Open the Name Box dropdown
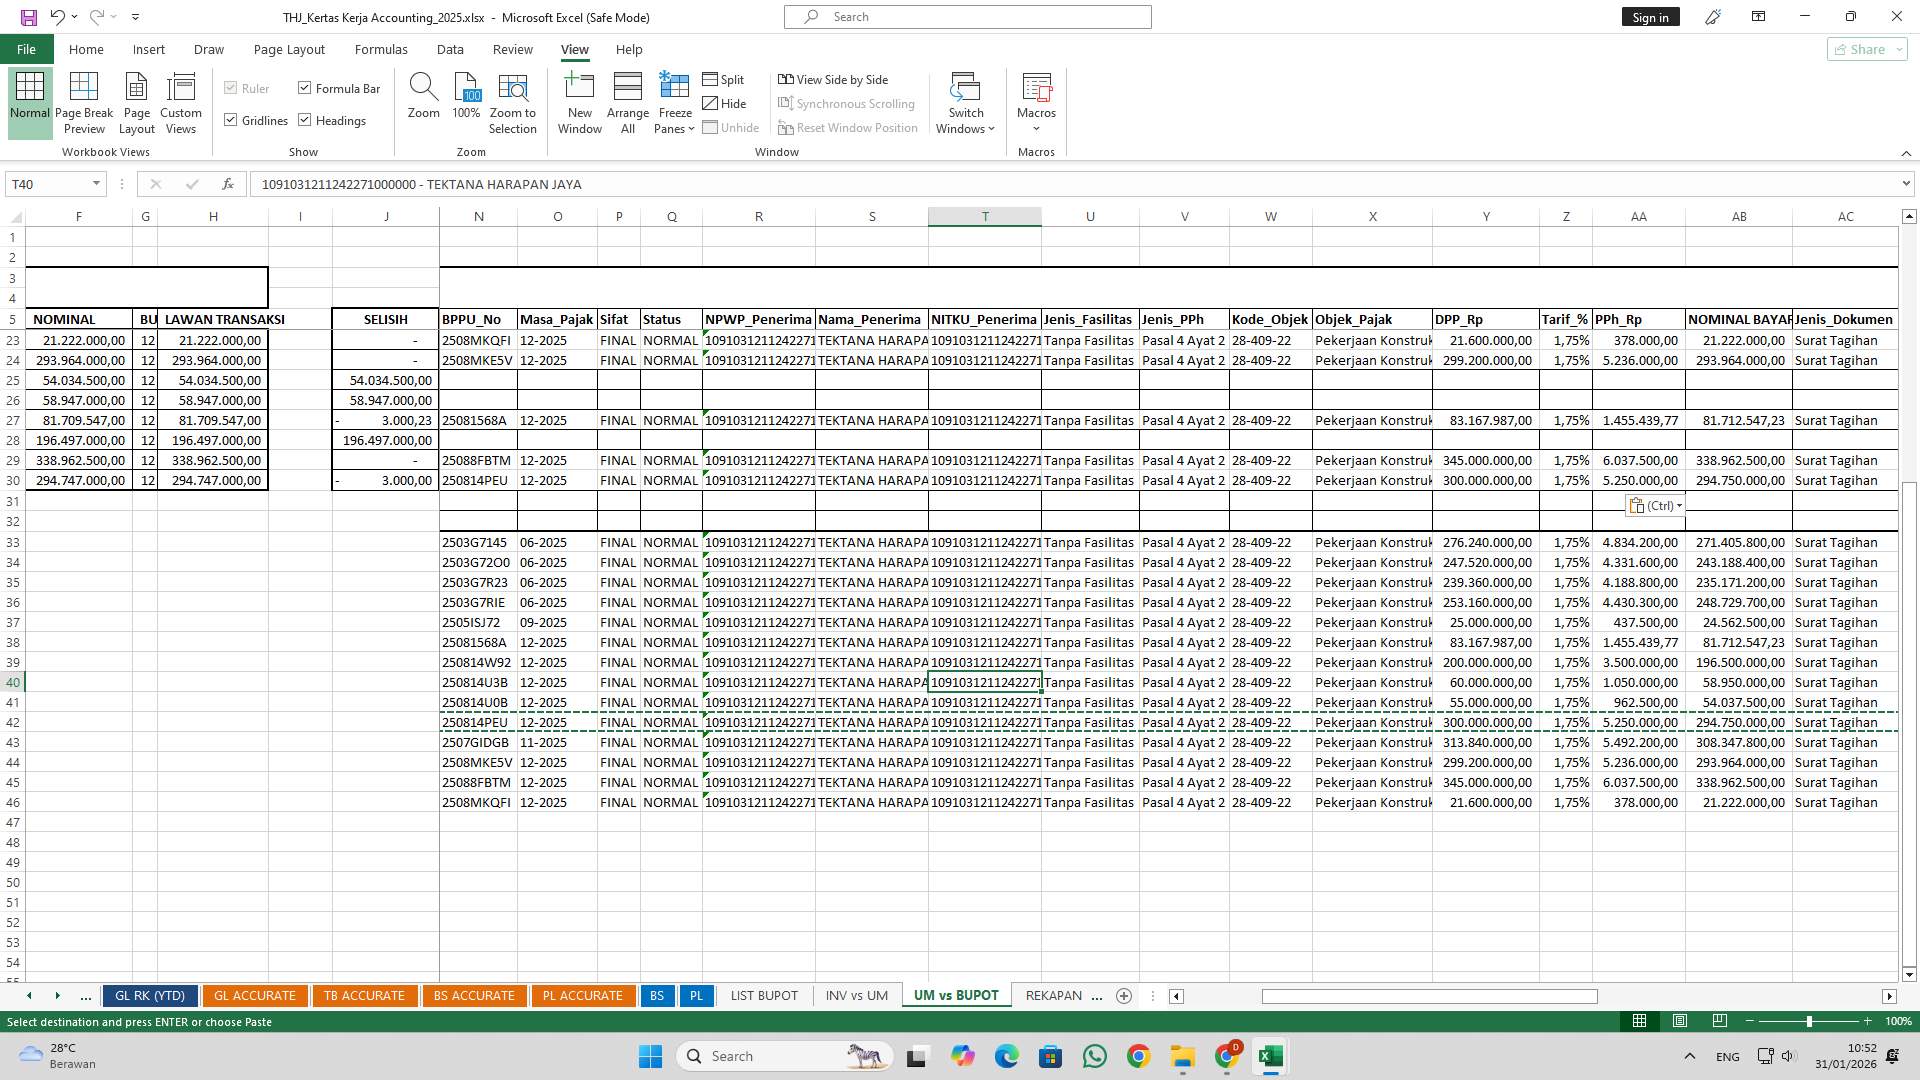Image resolution: width=1920 pixels, height=1080 pixels. (x=96, y=184)
